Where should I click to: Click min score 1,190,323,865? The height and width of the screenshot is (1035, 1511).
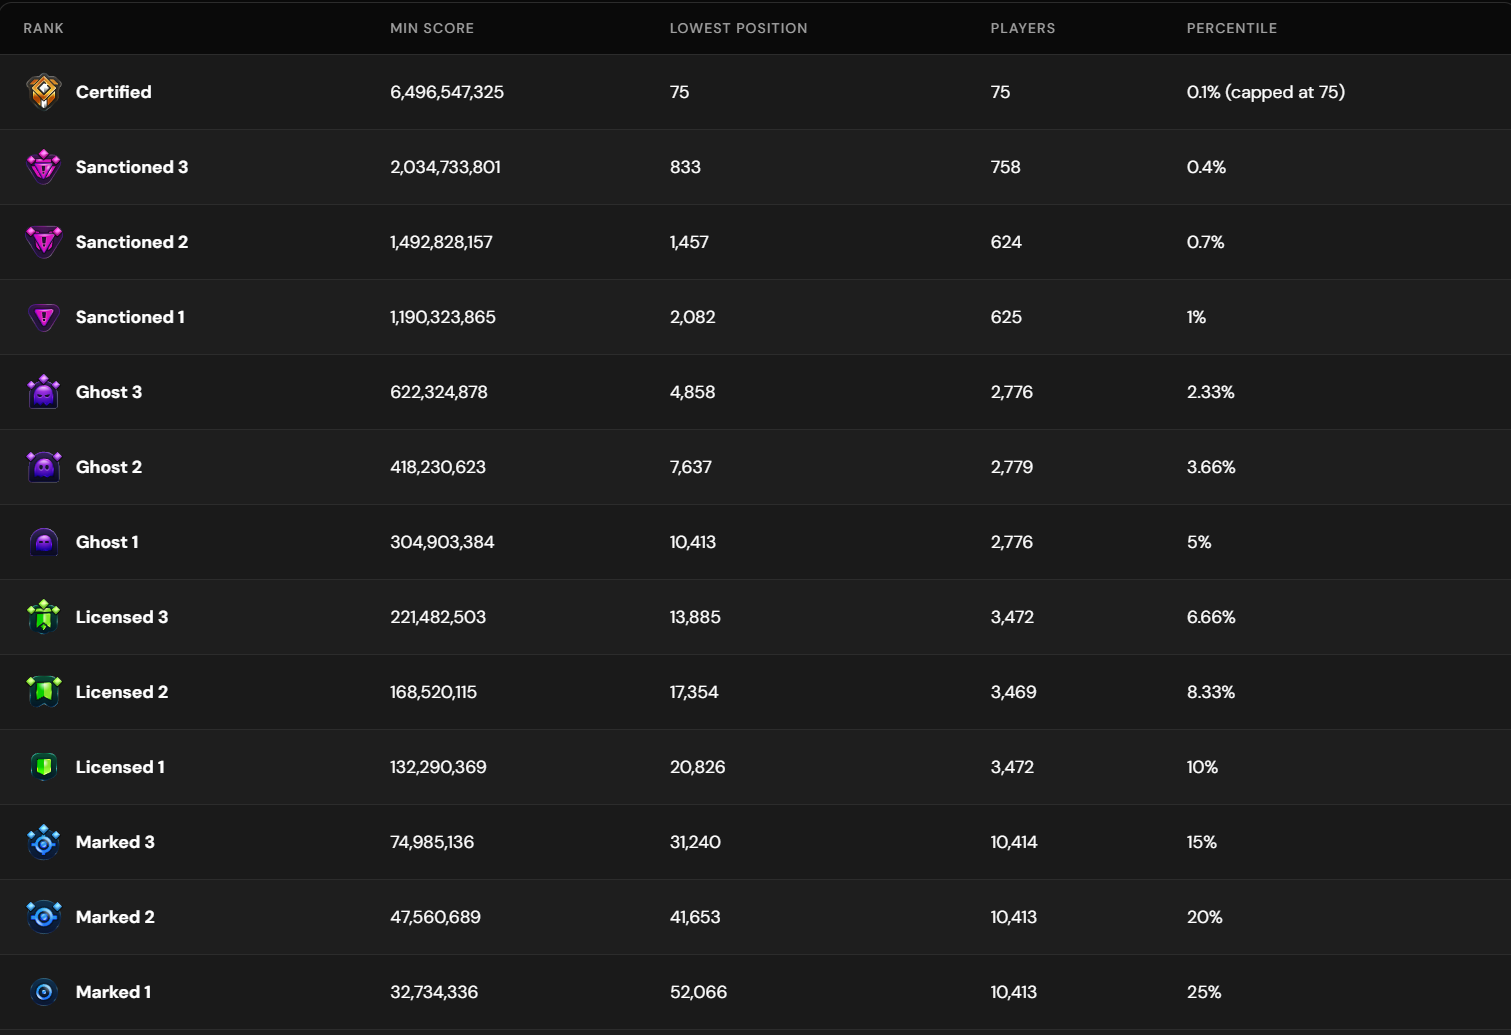443,317
